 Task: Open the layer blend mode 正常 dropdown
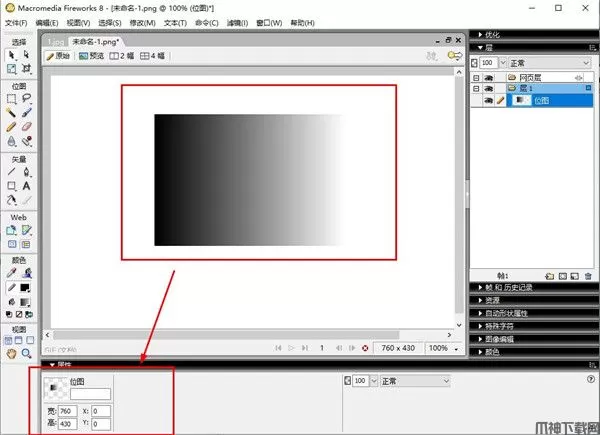[x=537, y=61]
